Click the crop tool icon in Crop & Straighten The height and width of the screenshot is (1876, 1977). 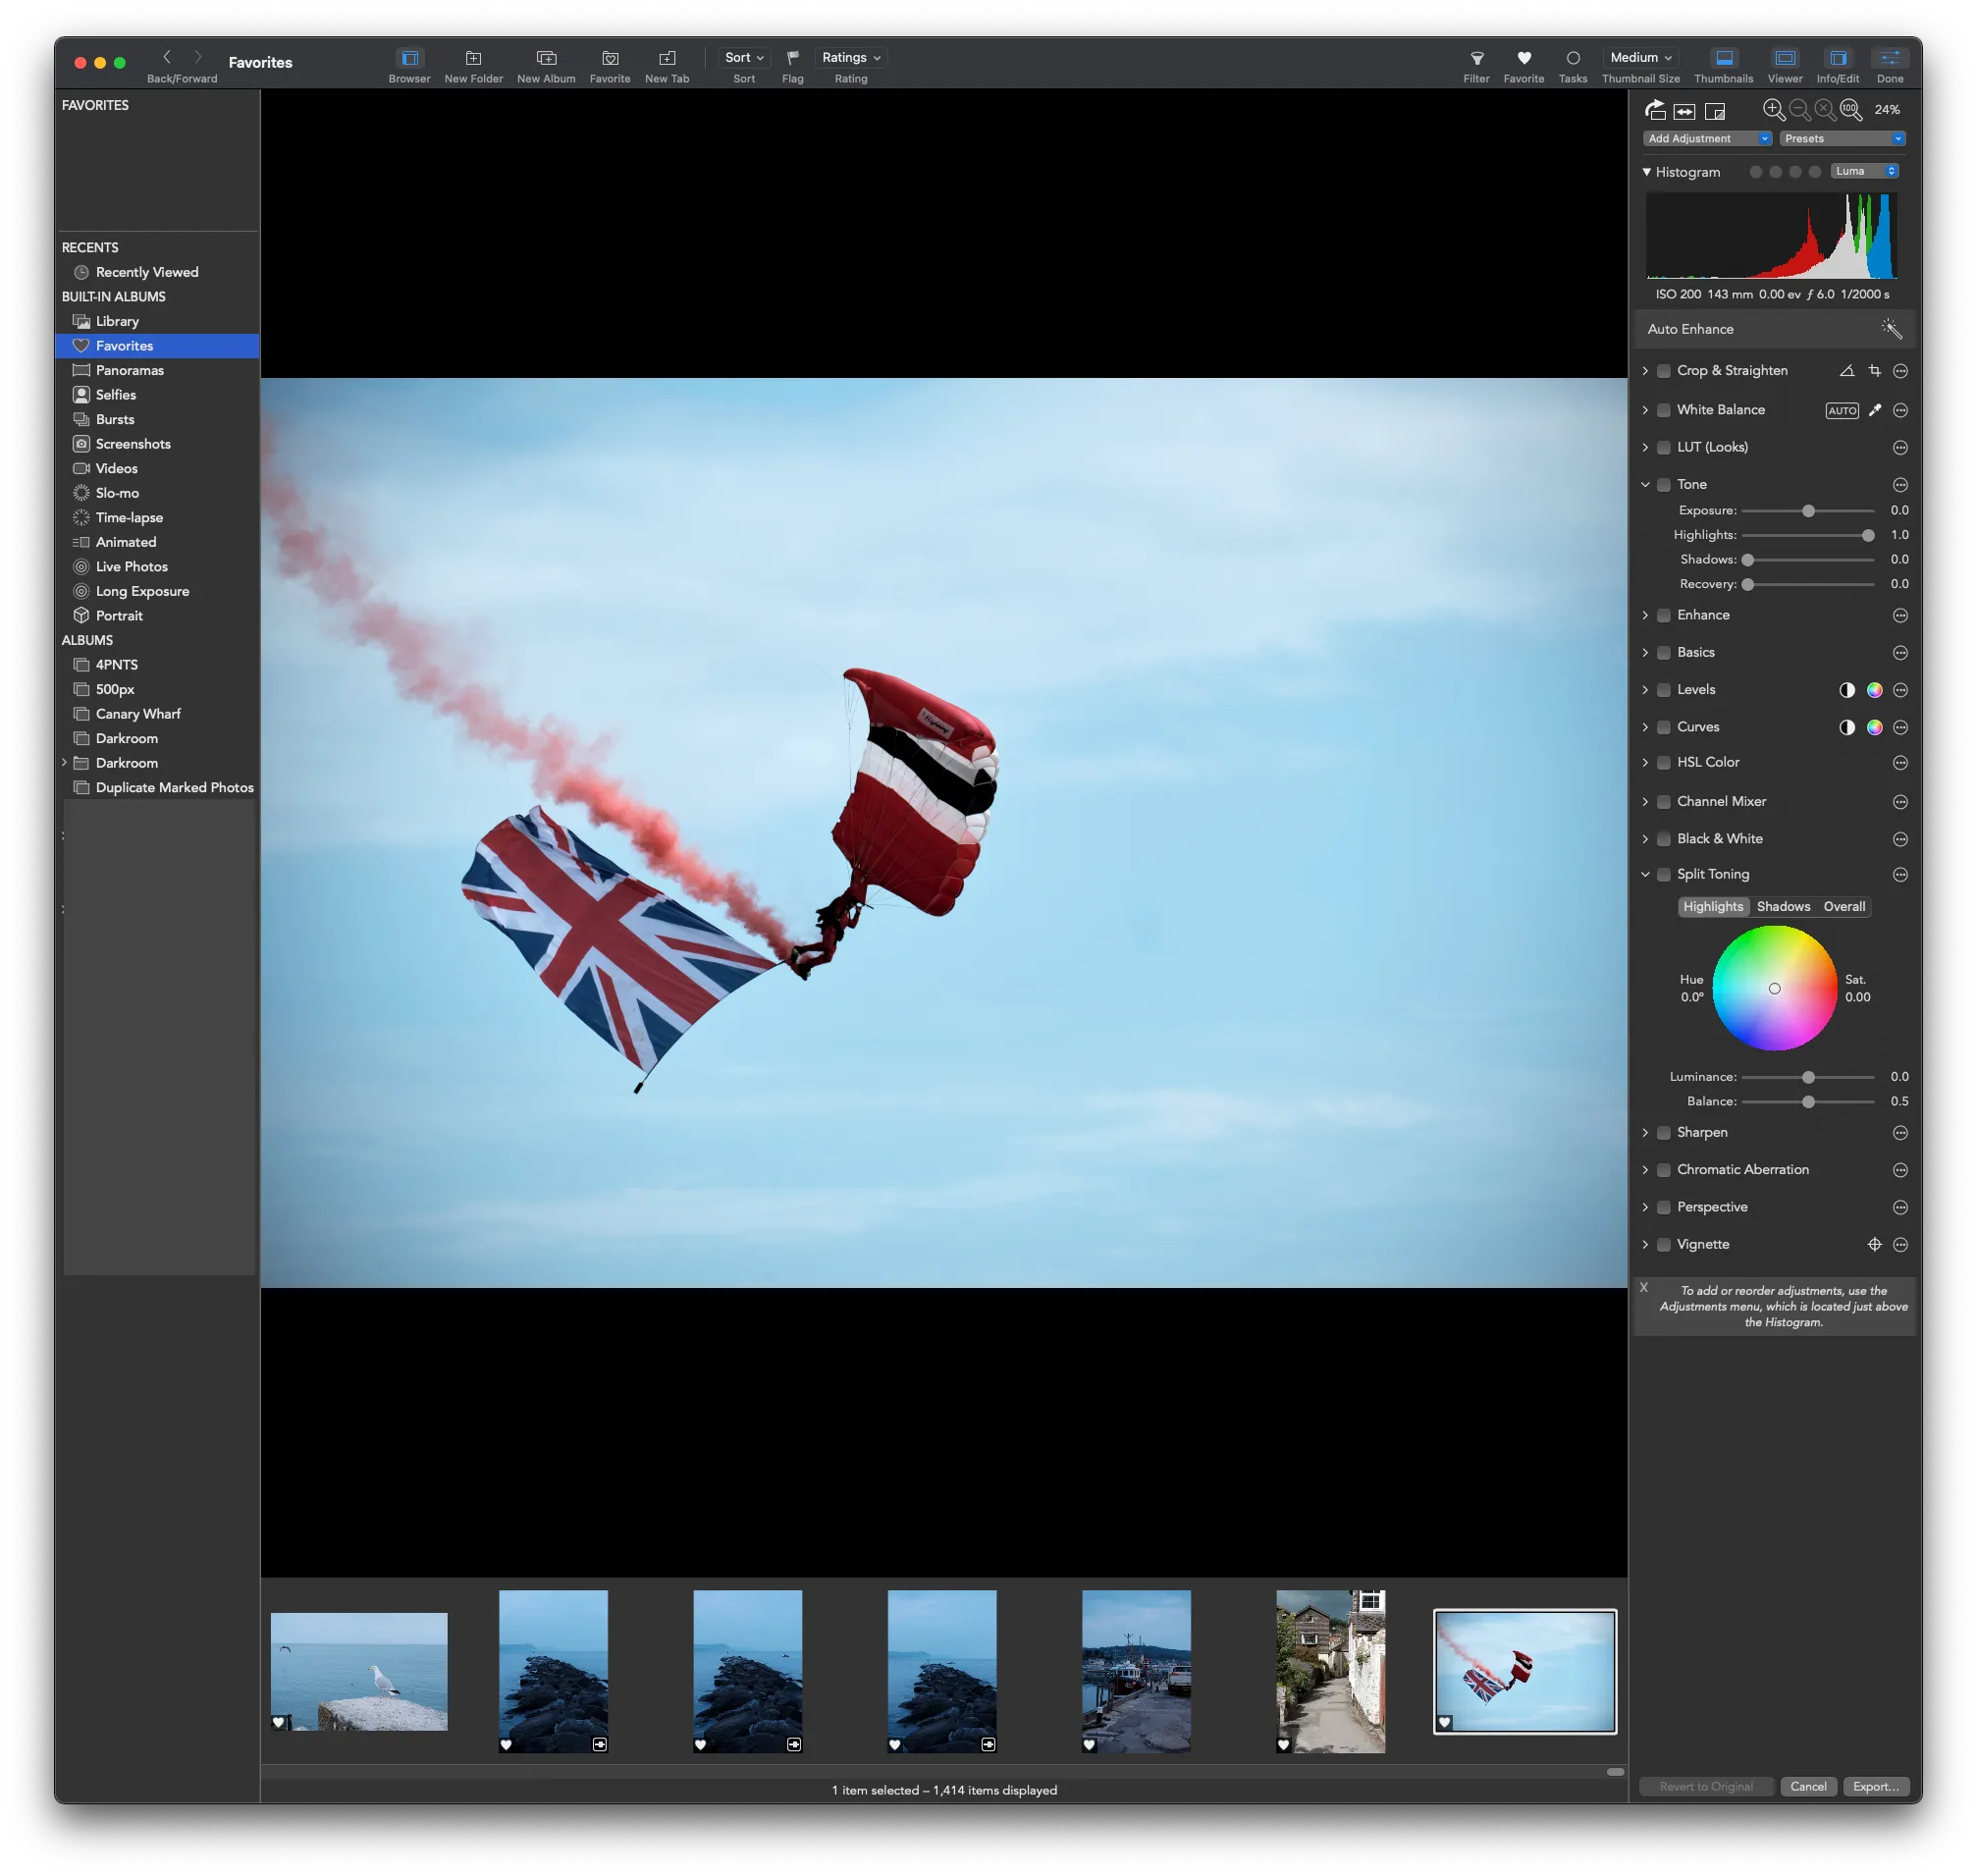pos(1874,371)
